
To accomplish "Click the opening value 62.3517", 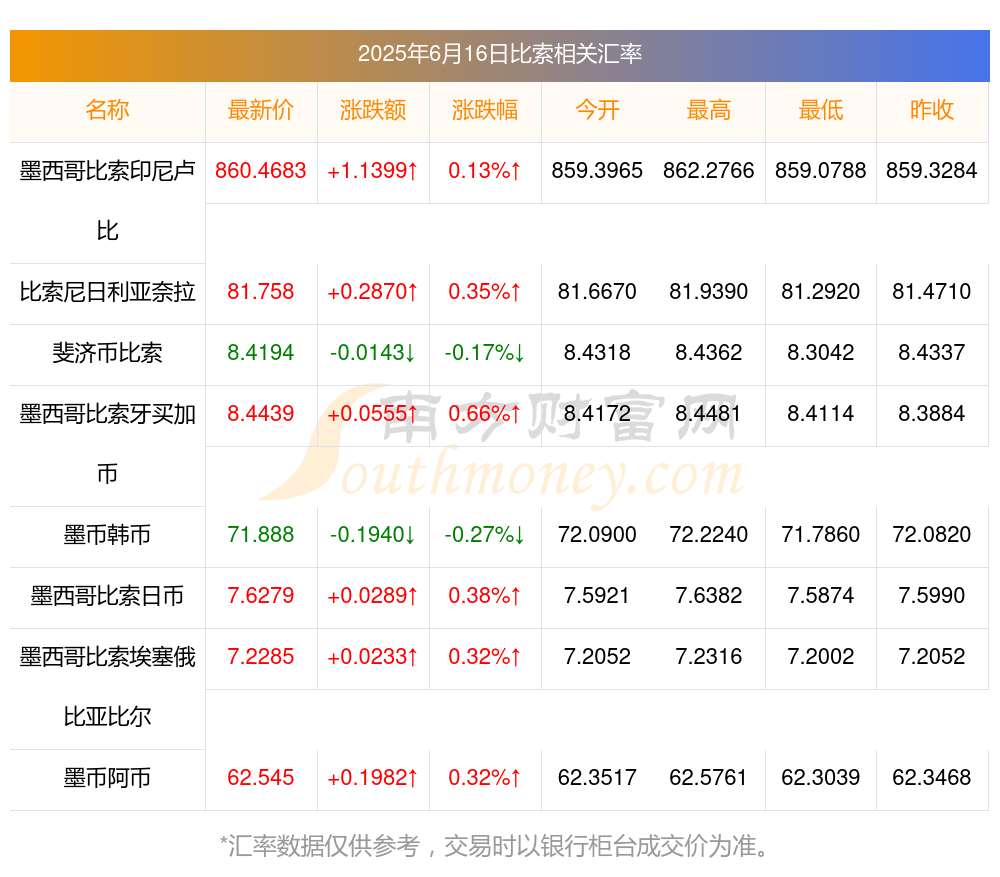I will (597, 778).
